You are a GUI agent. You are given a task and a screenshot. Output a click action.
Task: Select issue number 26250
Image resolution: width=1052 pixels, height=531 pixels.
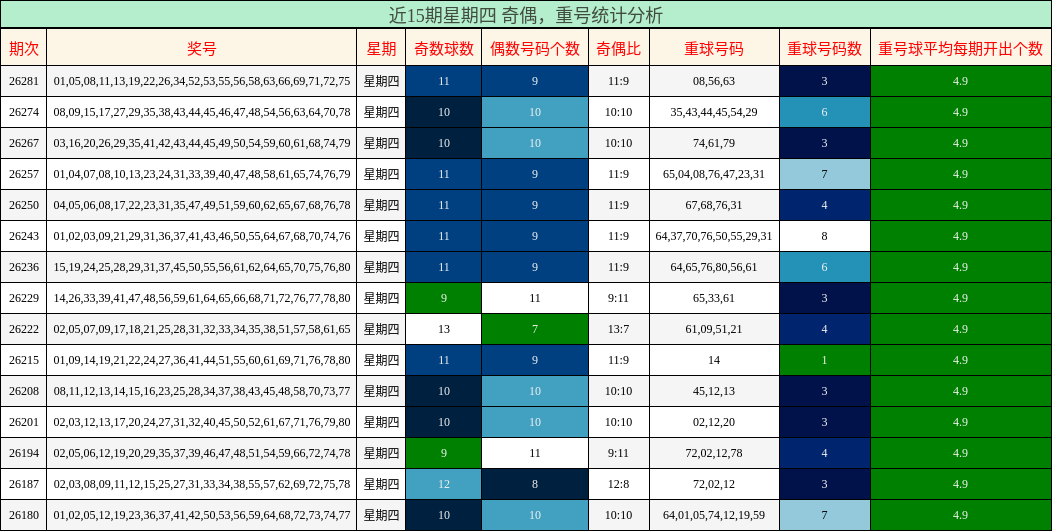point(23,205)
